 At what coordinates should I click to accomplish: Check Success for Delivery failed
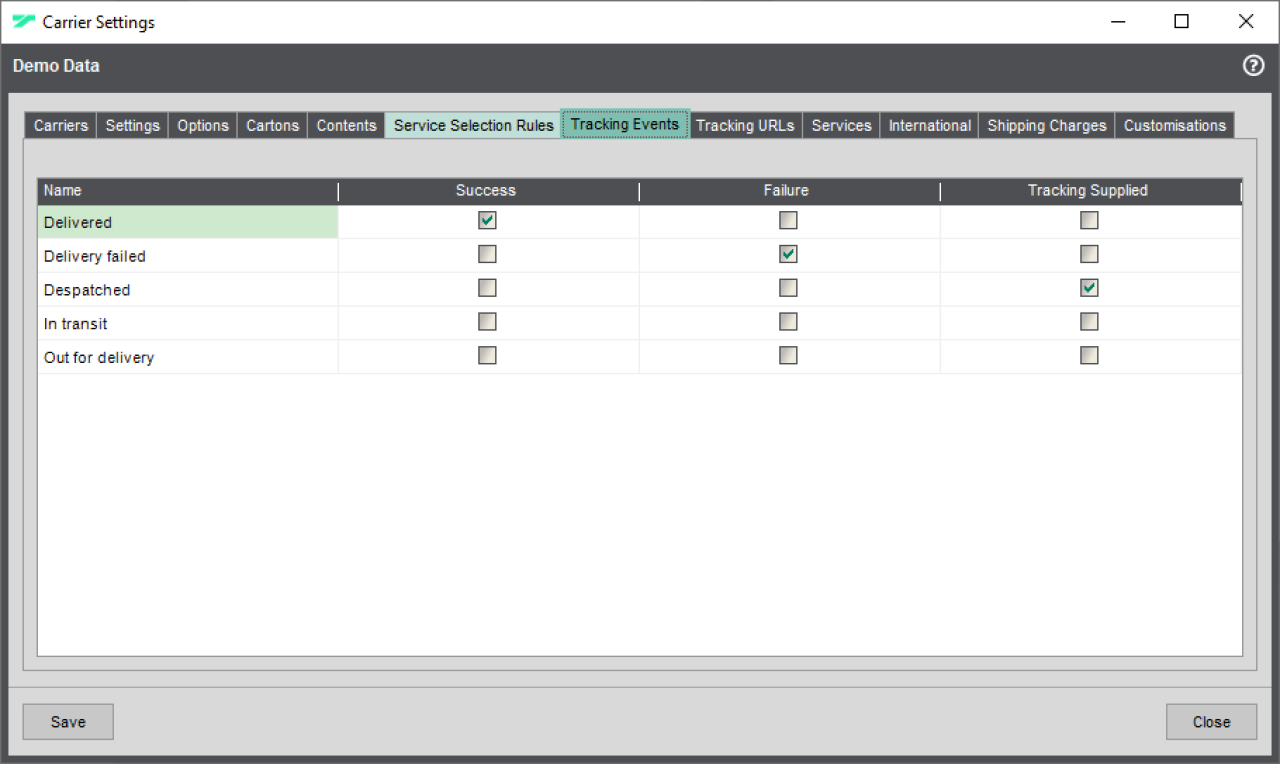(x=487, y=254)
